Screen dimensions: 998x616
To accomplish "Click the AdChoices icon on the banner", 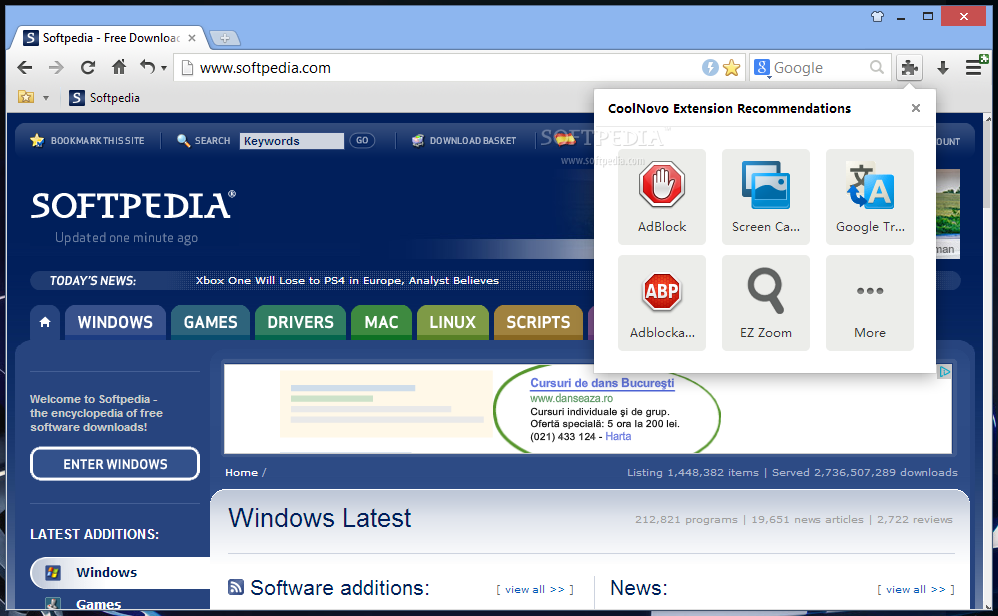I will click(x=945, y=372).
